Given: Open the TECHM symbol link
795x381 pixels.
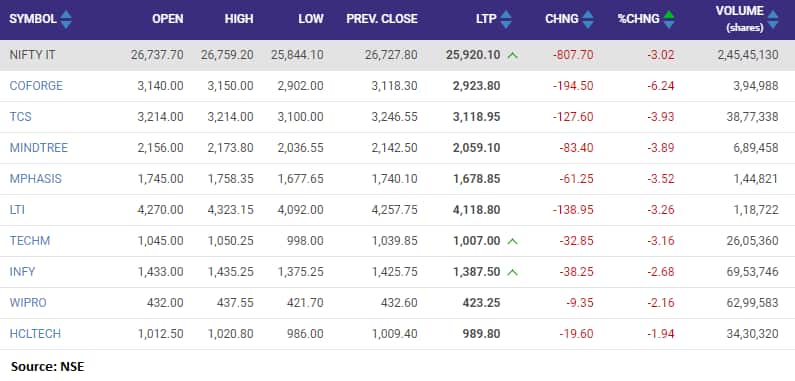Looking at the screenshot, I should (29, 240).
